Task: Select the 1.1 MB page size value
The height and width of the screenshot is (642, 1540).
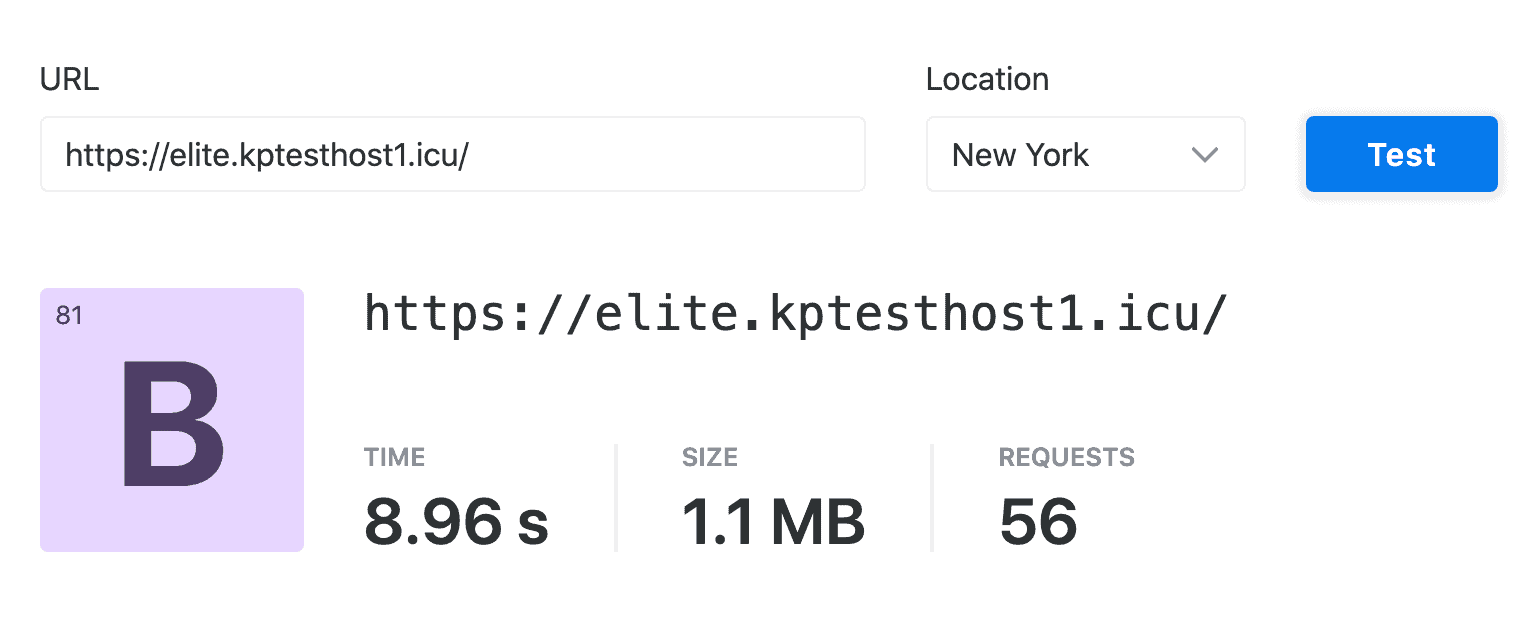Action: coord(773,522)
